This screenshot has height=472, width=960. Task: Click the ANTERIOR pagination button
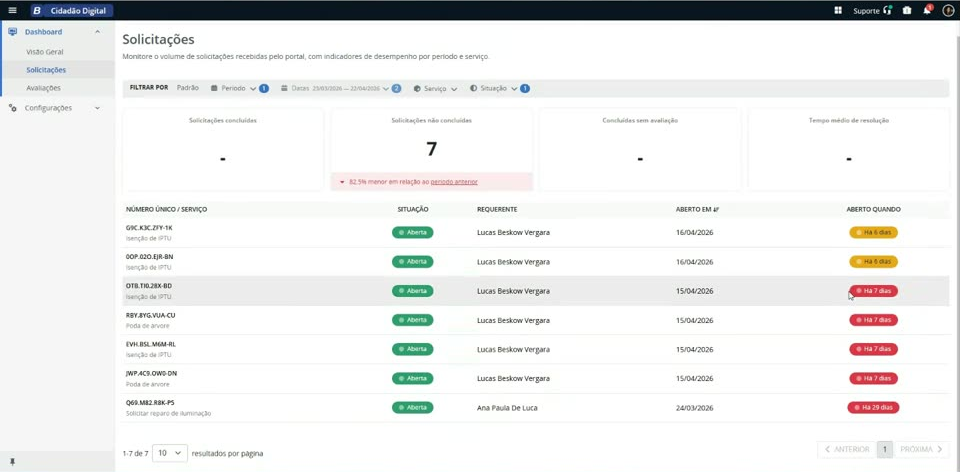[x=847, y=449]
